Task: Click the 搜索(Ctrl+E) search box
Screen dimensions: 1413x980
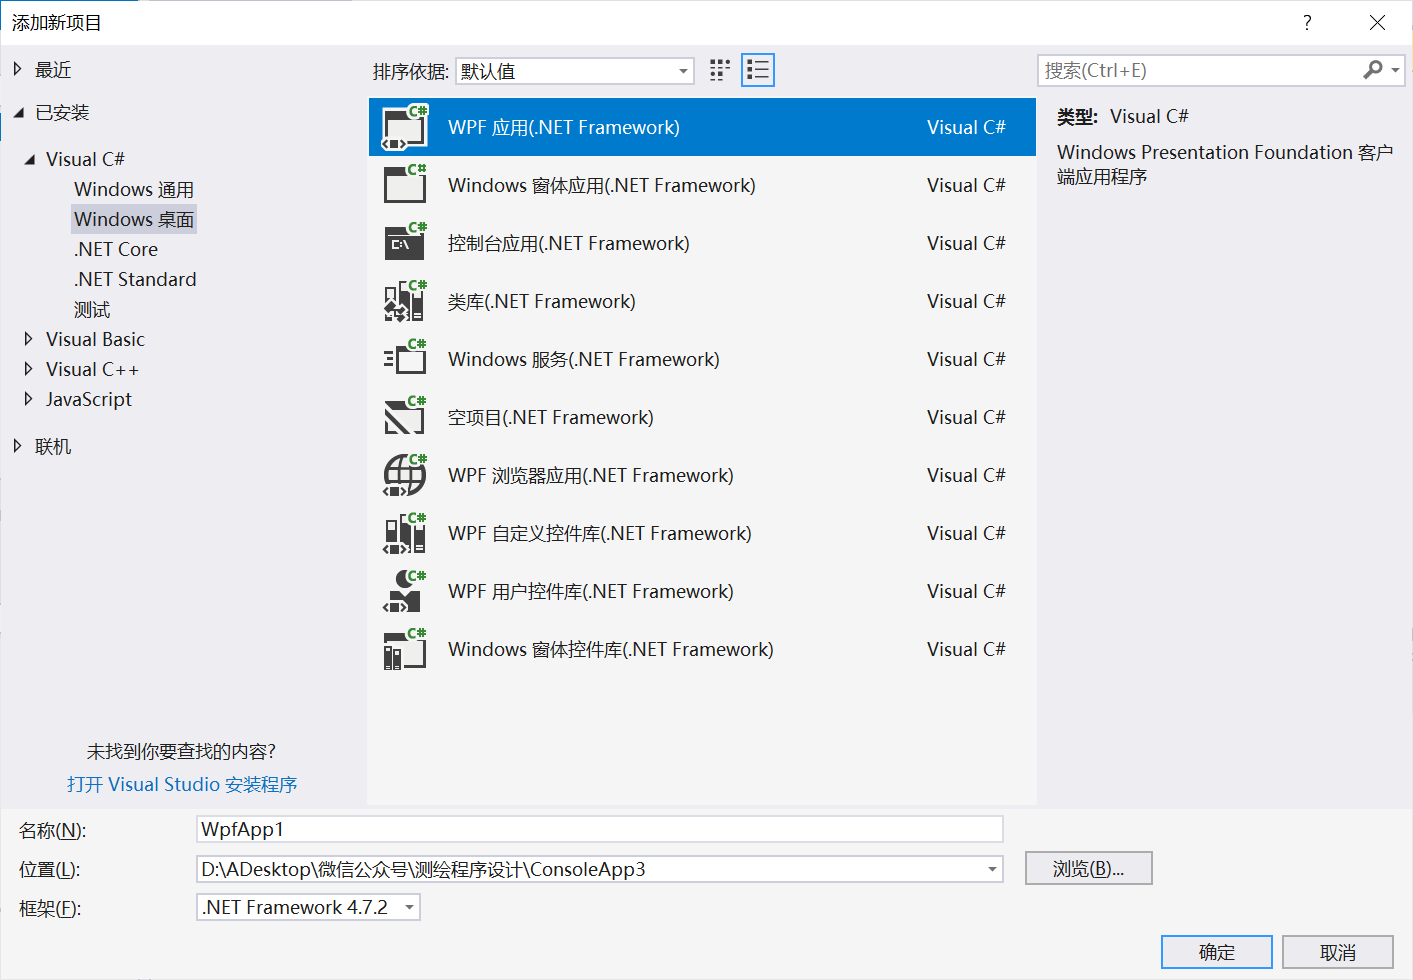Action: (1200, 70)
